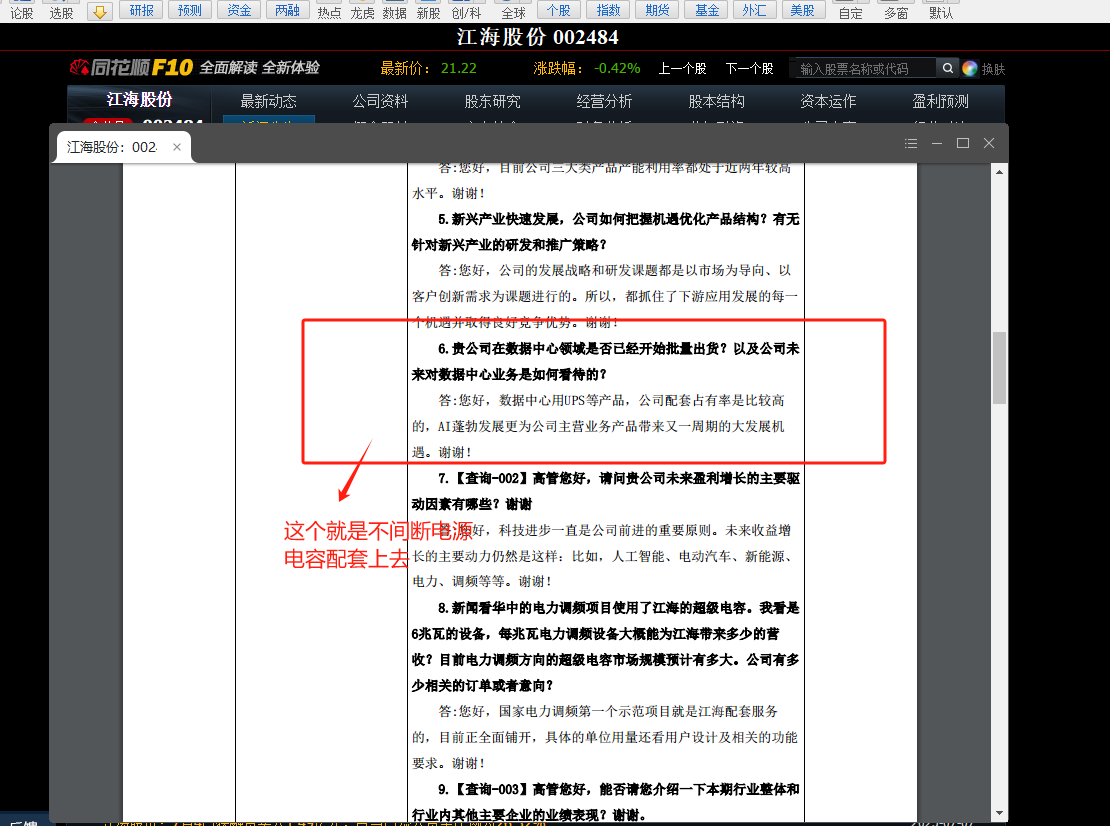Focus the stock name or code search field
1110x826 pixels.
click(863, 69)
